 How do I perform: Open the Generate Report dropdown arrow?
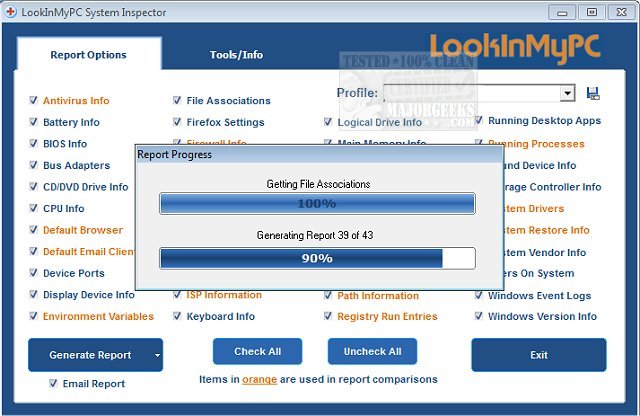tap(157, 355)
